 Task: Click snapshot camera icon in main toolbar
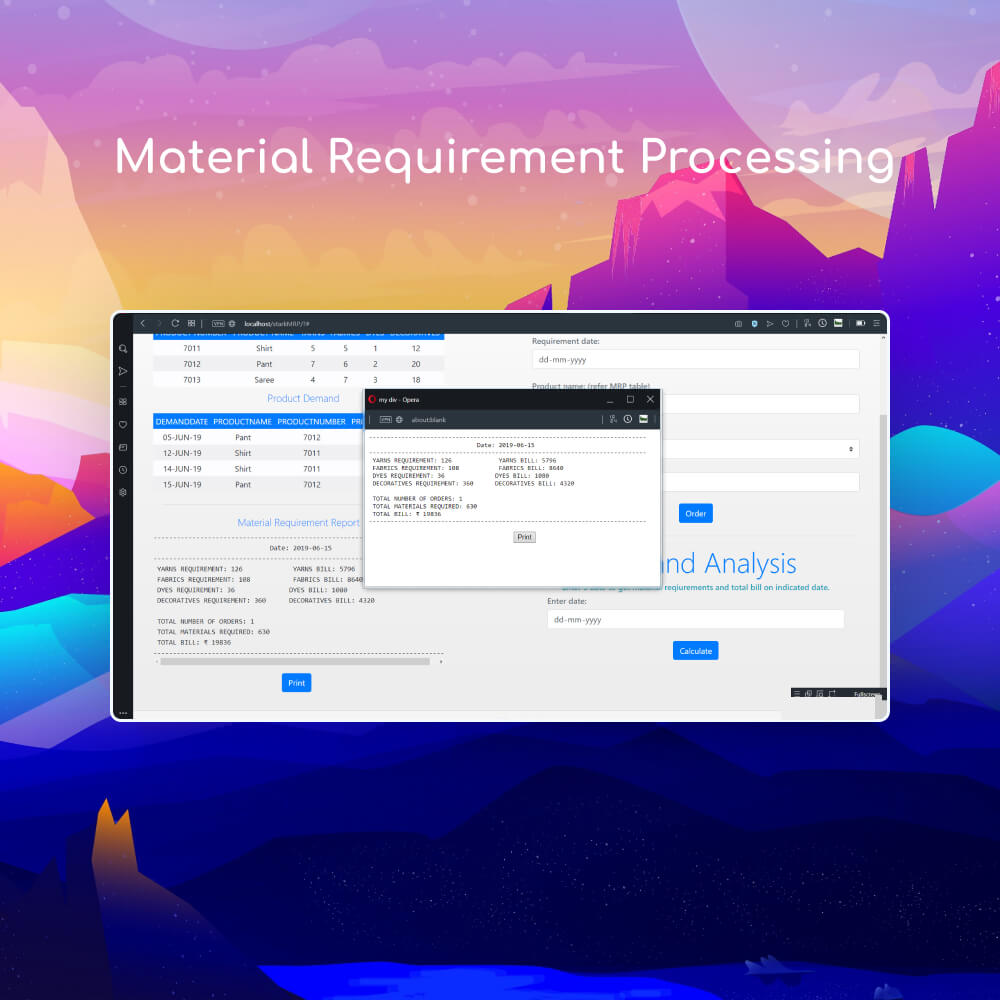click(739, 324)
